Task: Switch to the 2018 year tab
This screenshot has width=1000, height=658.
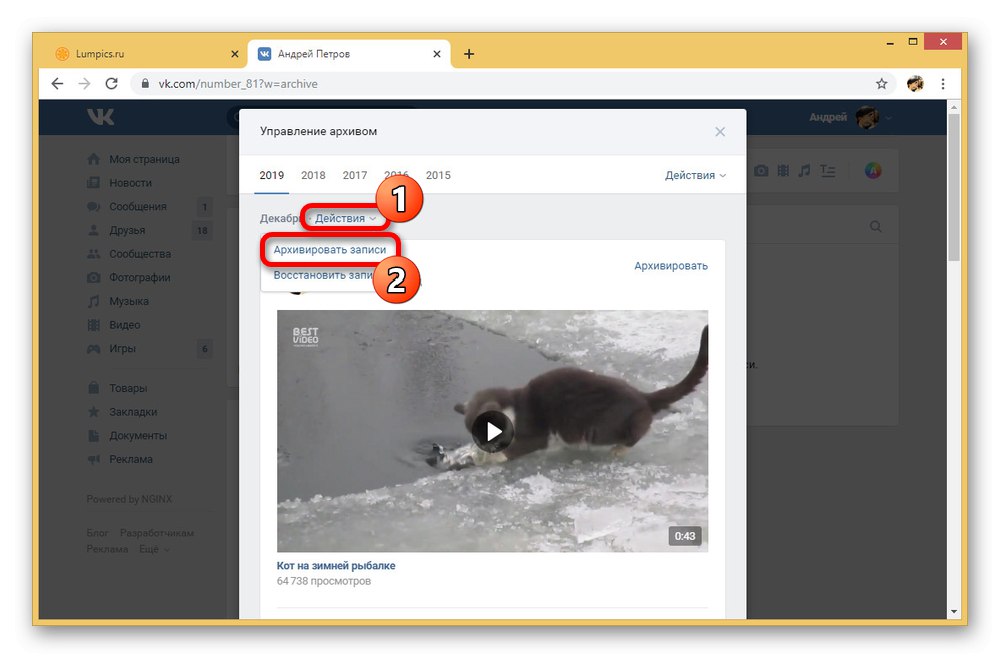Action: (313, 175)
